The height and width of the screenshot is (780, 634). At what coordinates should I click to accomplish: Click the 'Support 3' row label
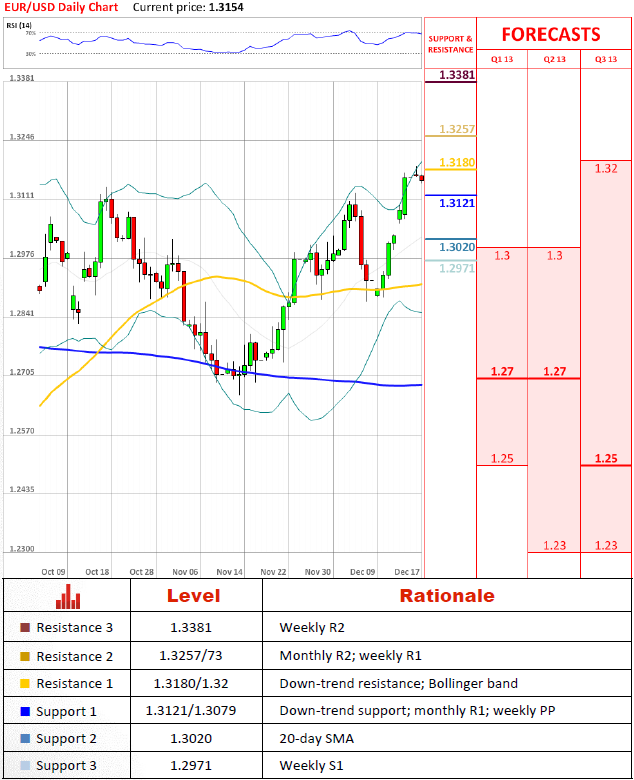click(x=66, y=766)
